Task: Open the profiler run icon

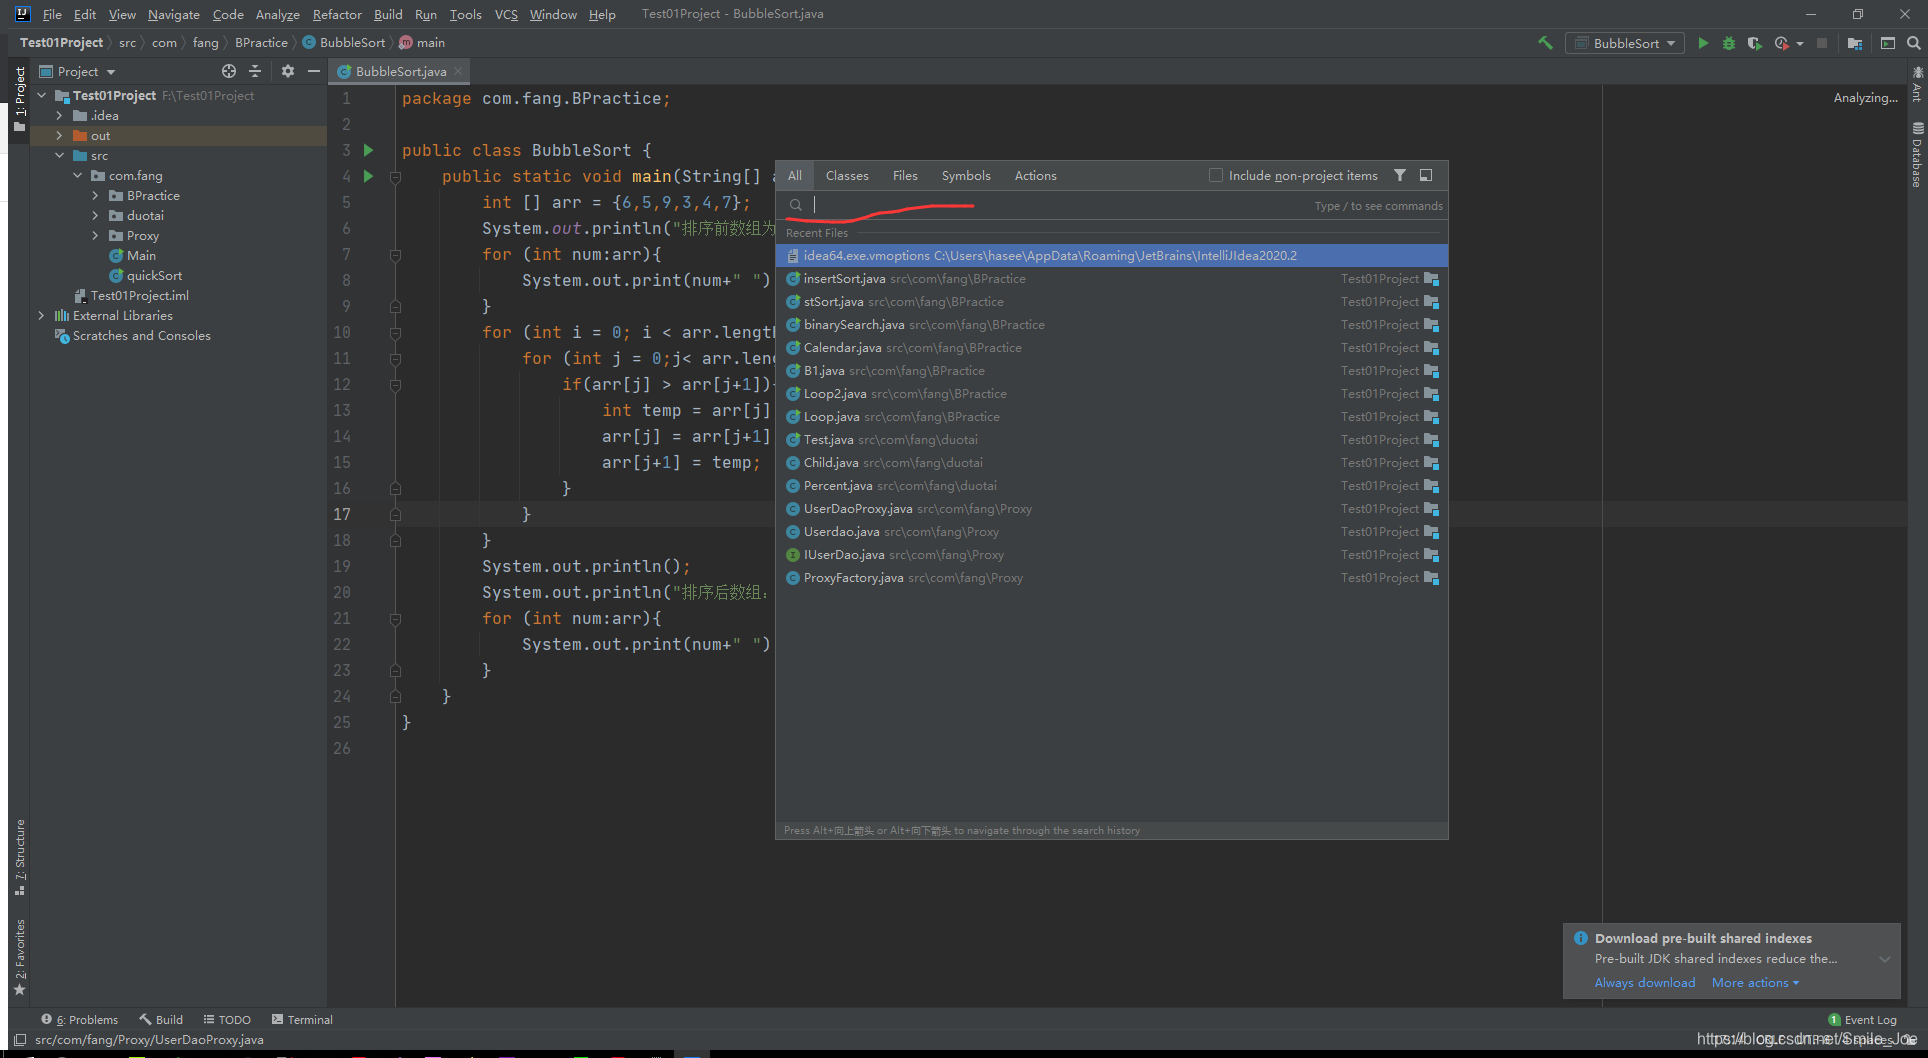Action: click(x=1781, y=43)
